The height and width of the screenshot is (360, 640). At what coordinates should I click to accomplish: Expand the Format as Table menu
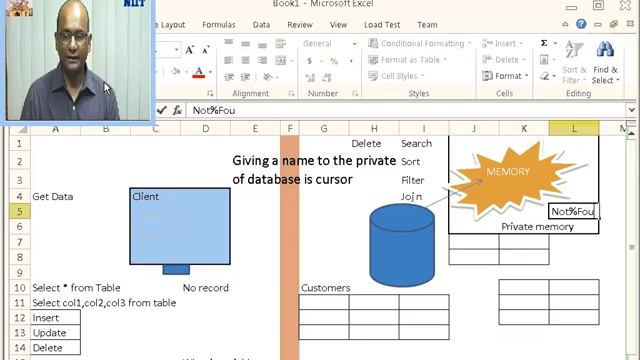click(x=408, y=60)
